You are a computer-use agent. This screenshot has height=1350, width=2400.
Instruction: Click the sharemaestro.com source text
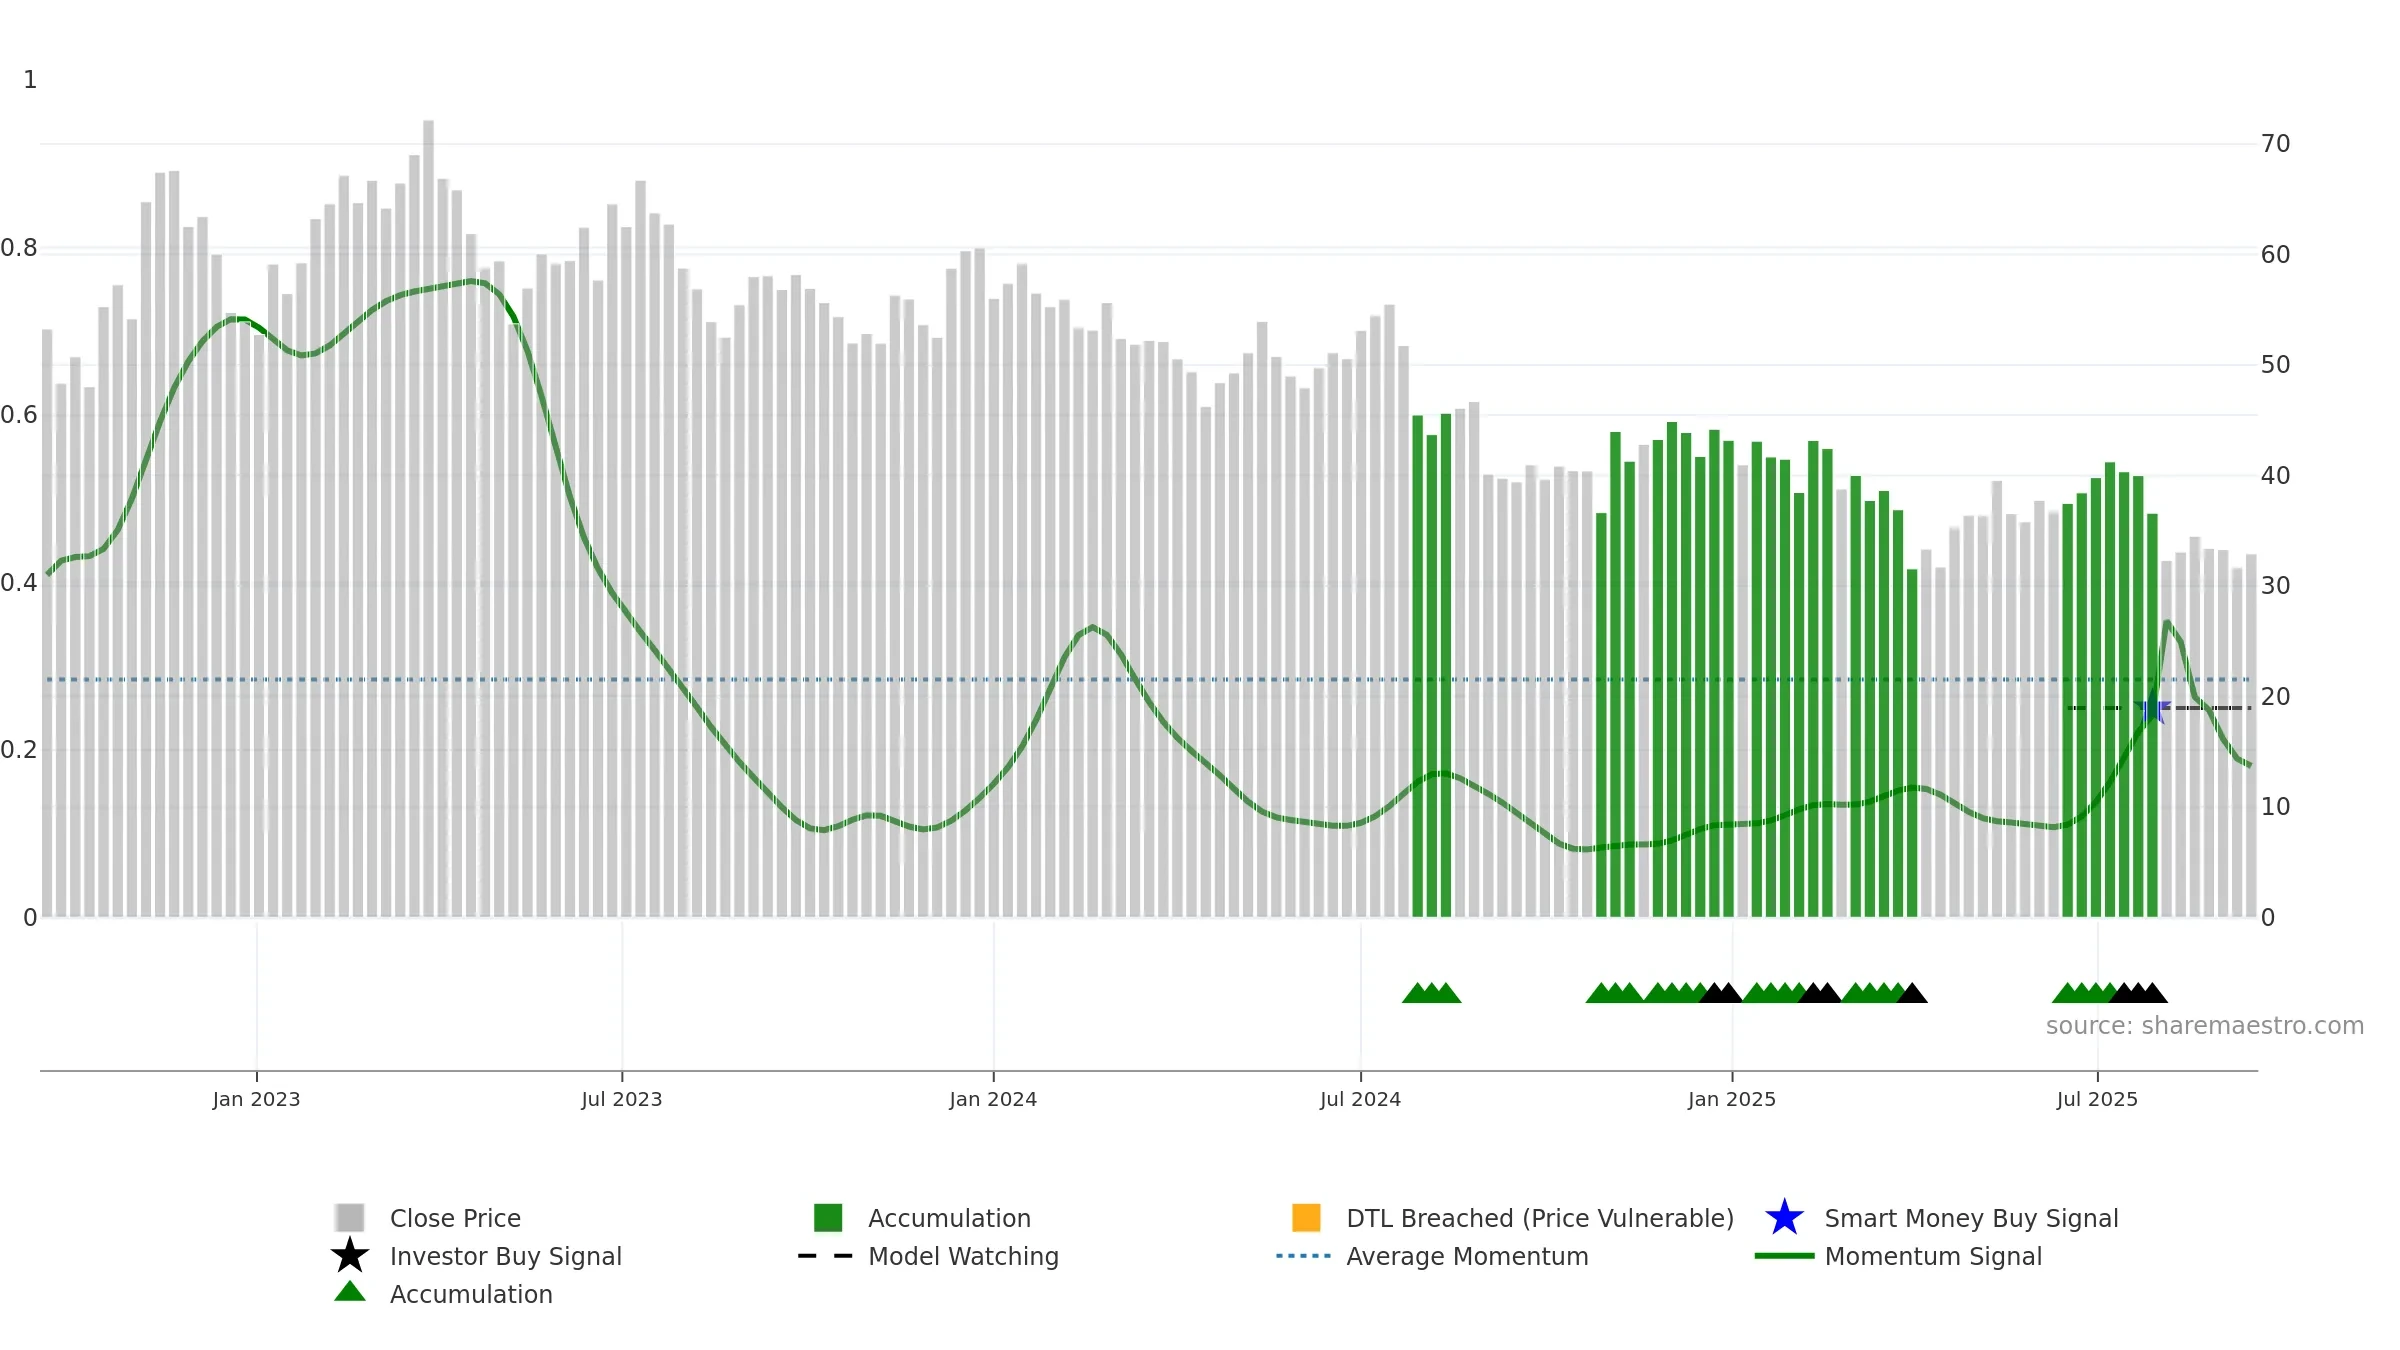(x=2204, y=1026)
